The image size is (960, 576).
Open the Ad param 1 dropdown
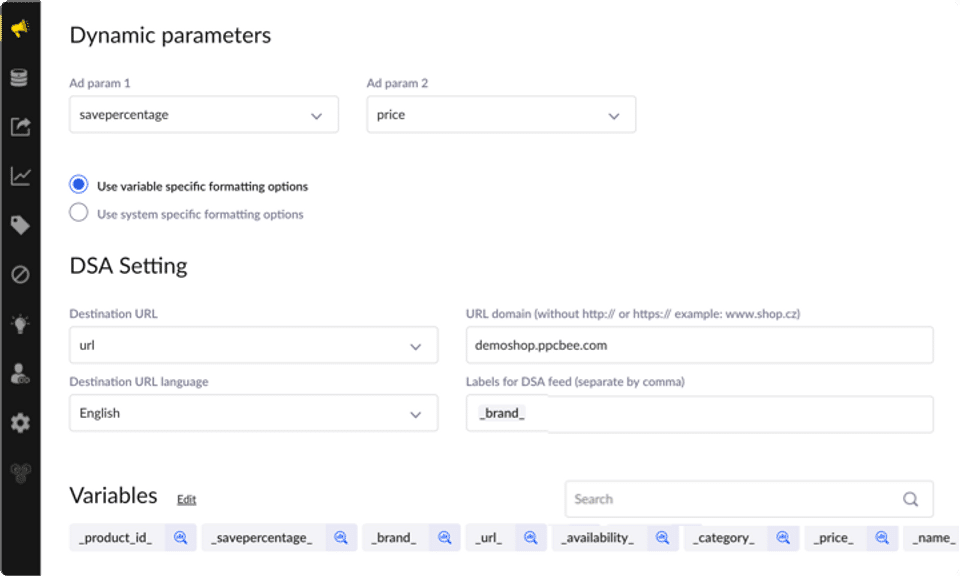click(x=204, y=114)
